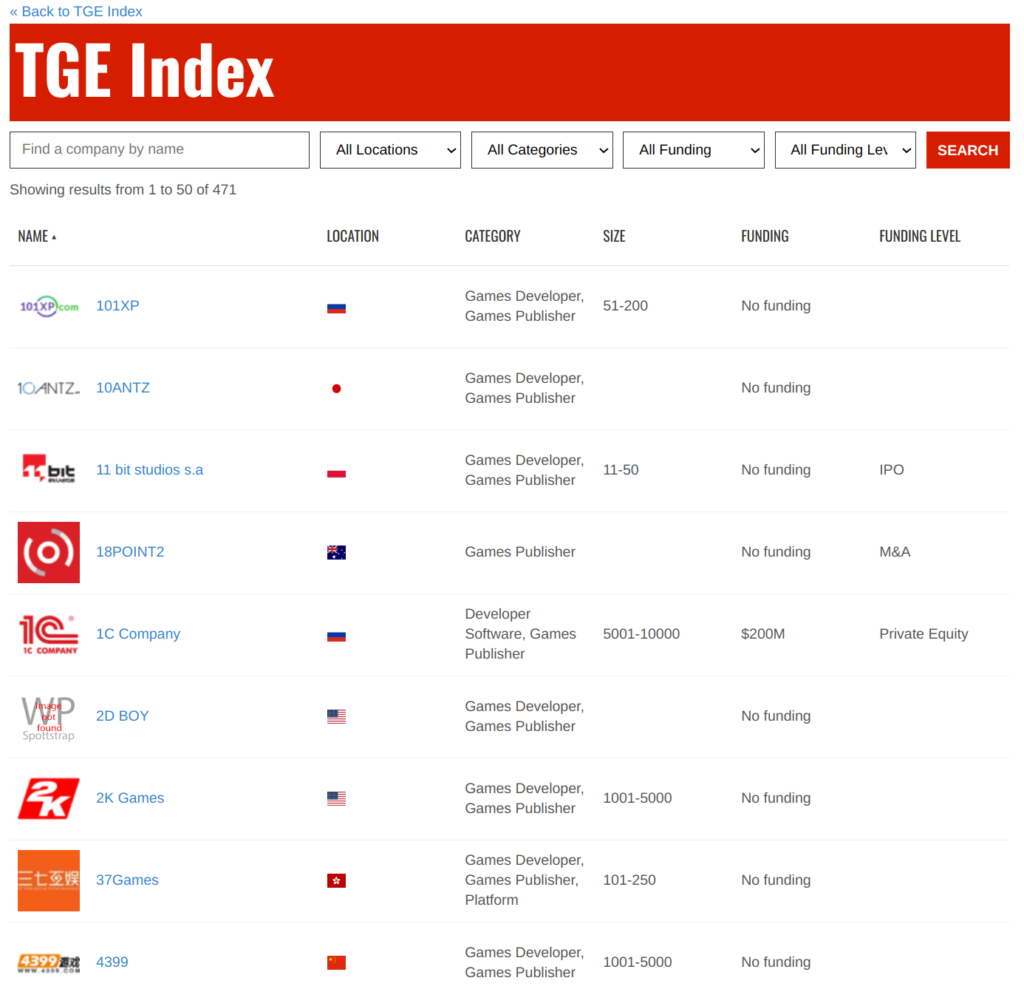Click the '1001-5000' size in 2K Games row
The height and width of the screenshot is (989, 1024).
tap(637, 798)
